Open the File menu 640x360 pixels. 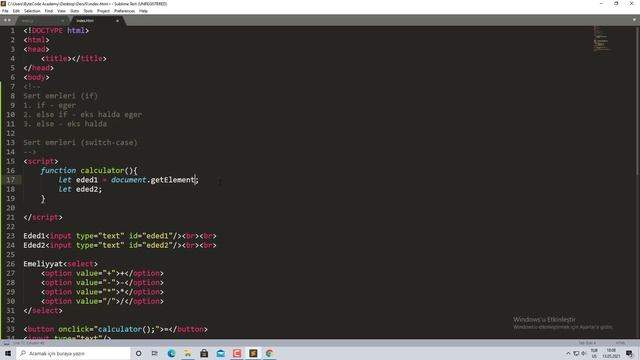tap(5, 11)
